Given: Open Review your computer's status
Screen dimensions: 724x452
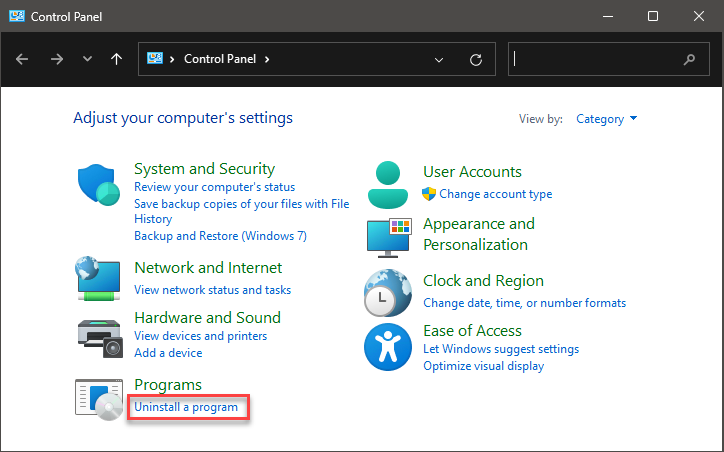Looking at the screenshot, I should [214, 187].
